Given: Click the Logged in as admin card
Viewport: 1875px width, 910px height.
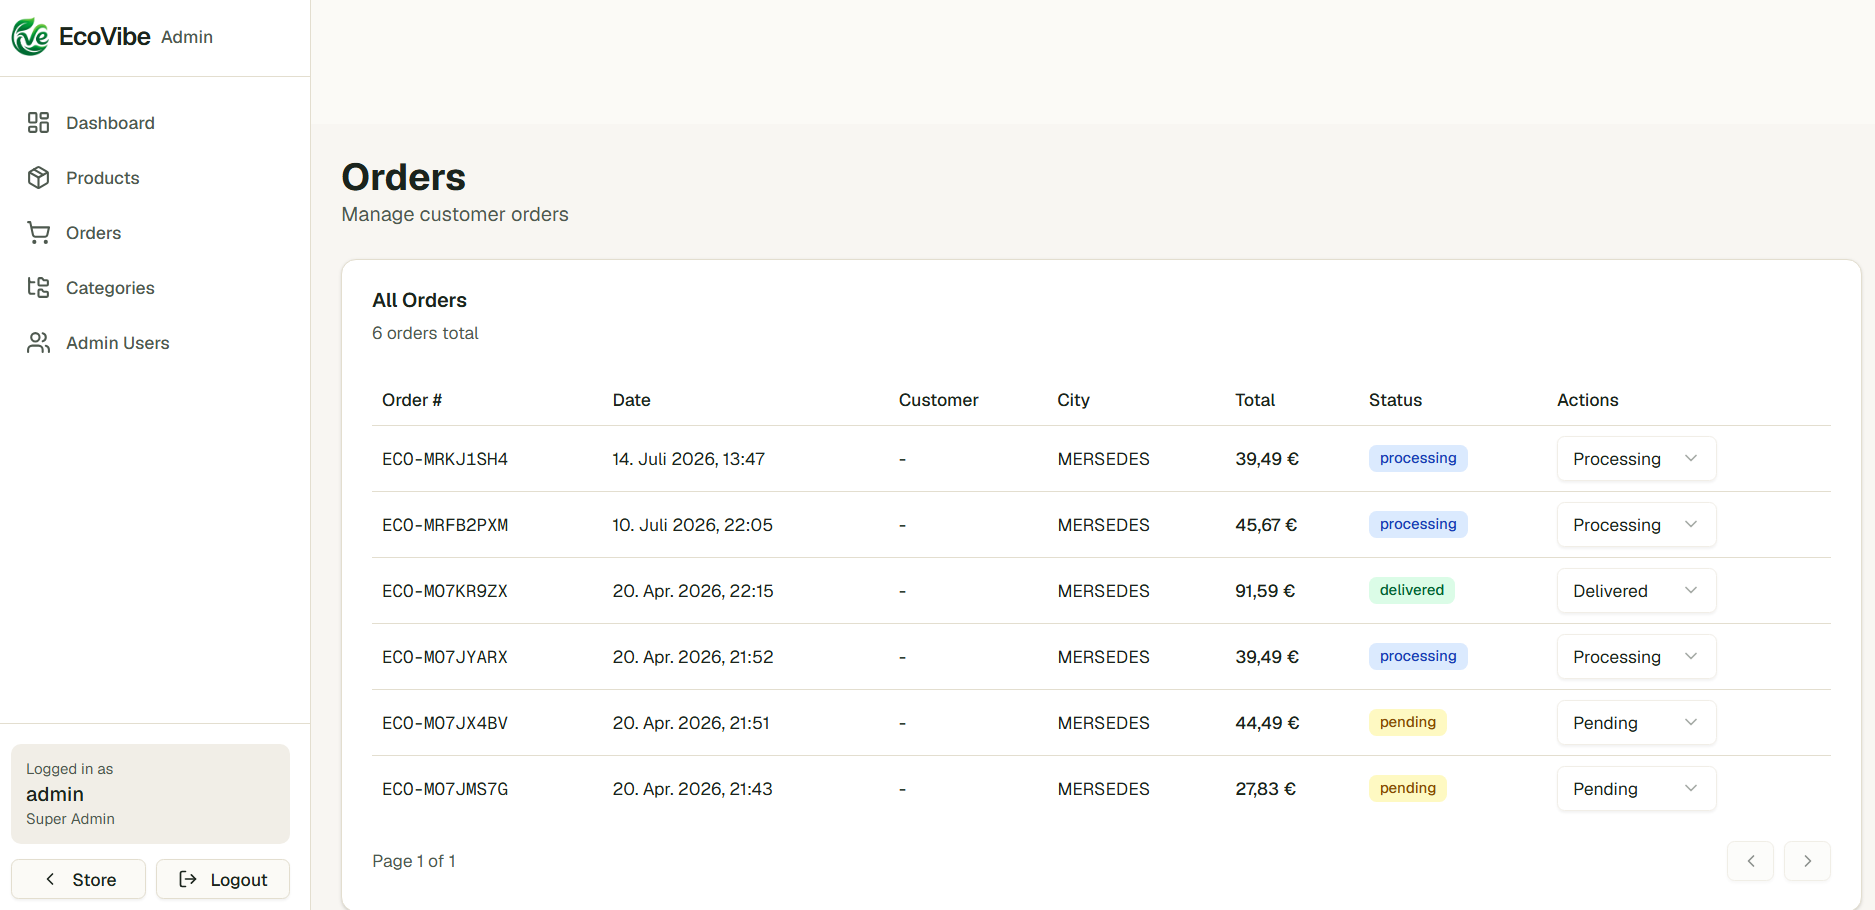Looking at the screenshot, I should [150, 794].
